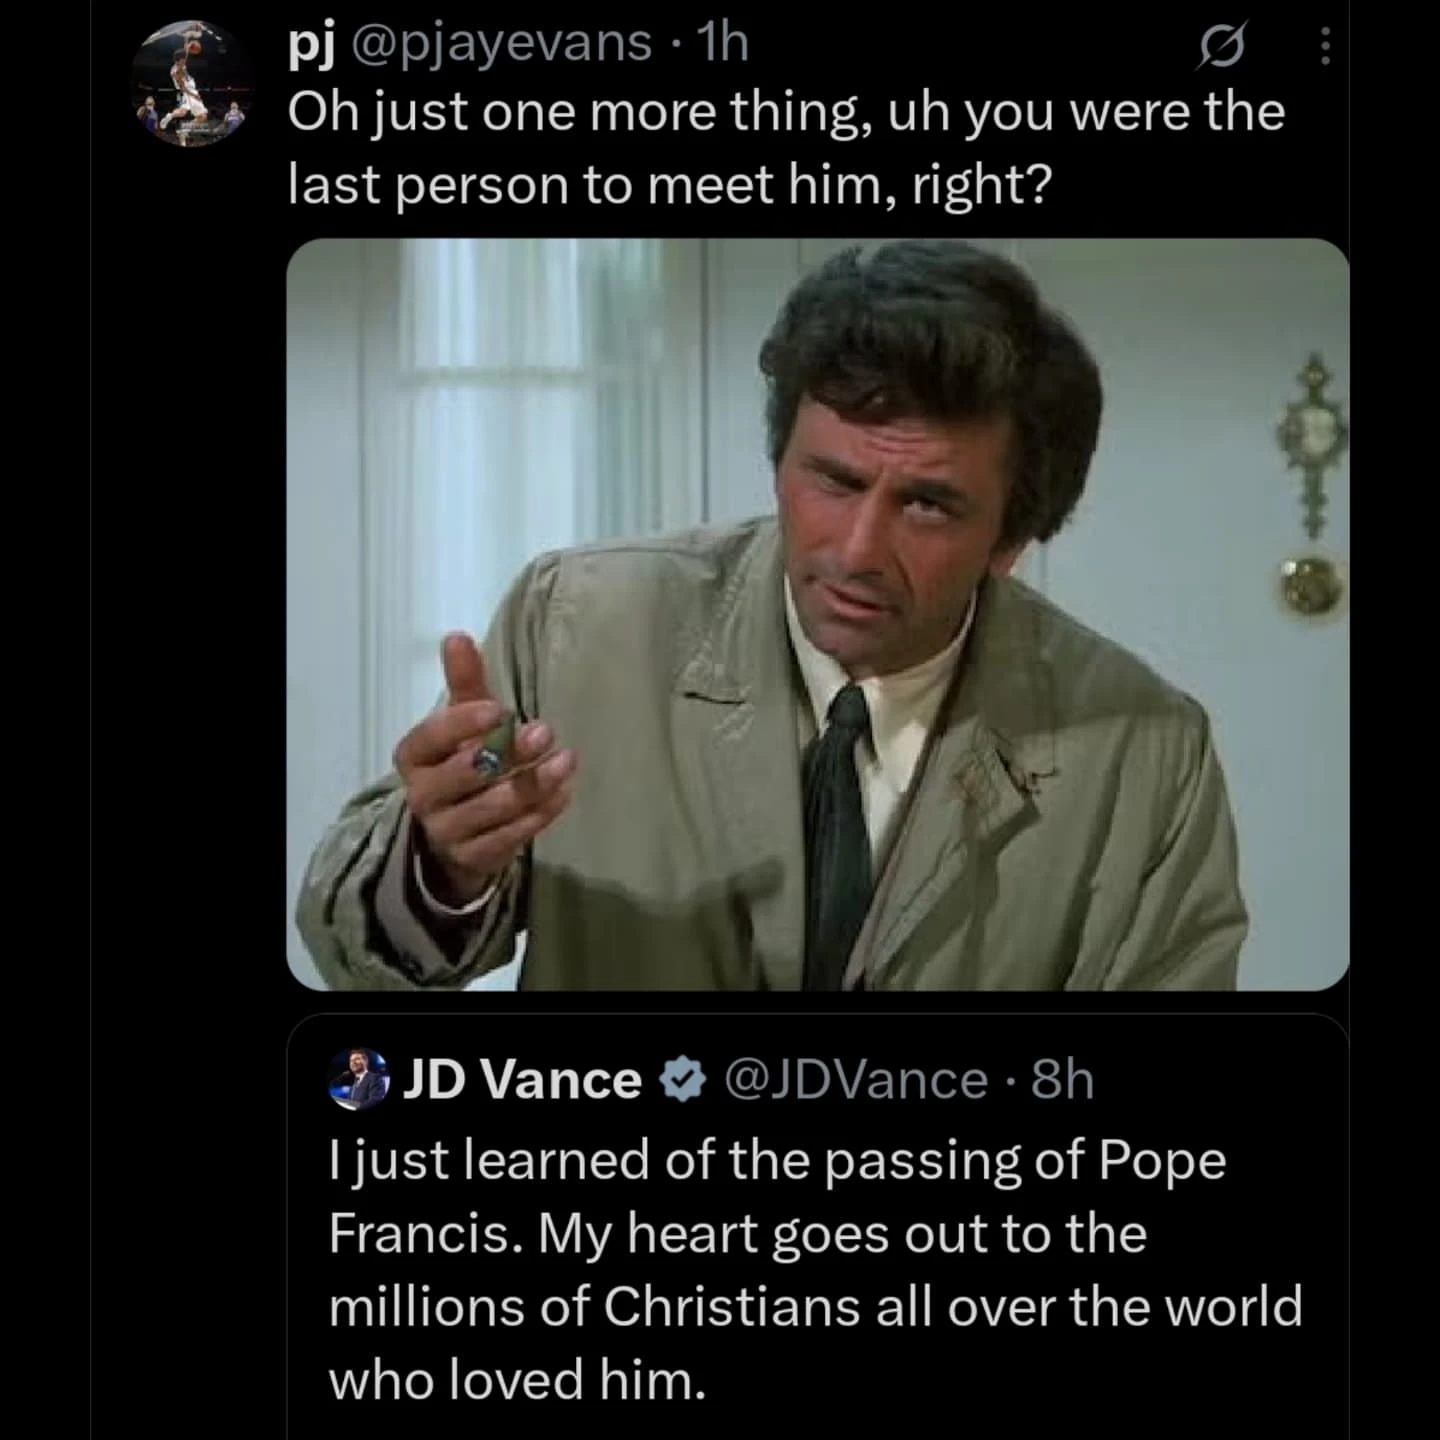Click the "last person to meet him, right?" line

[670, 186]
